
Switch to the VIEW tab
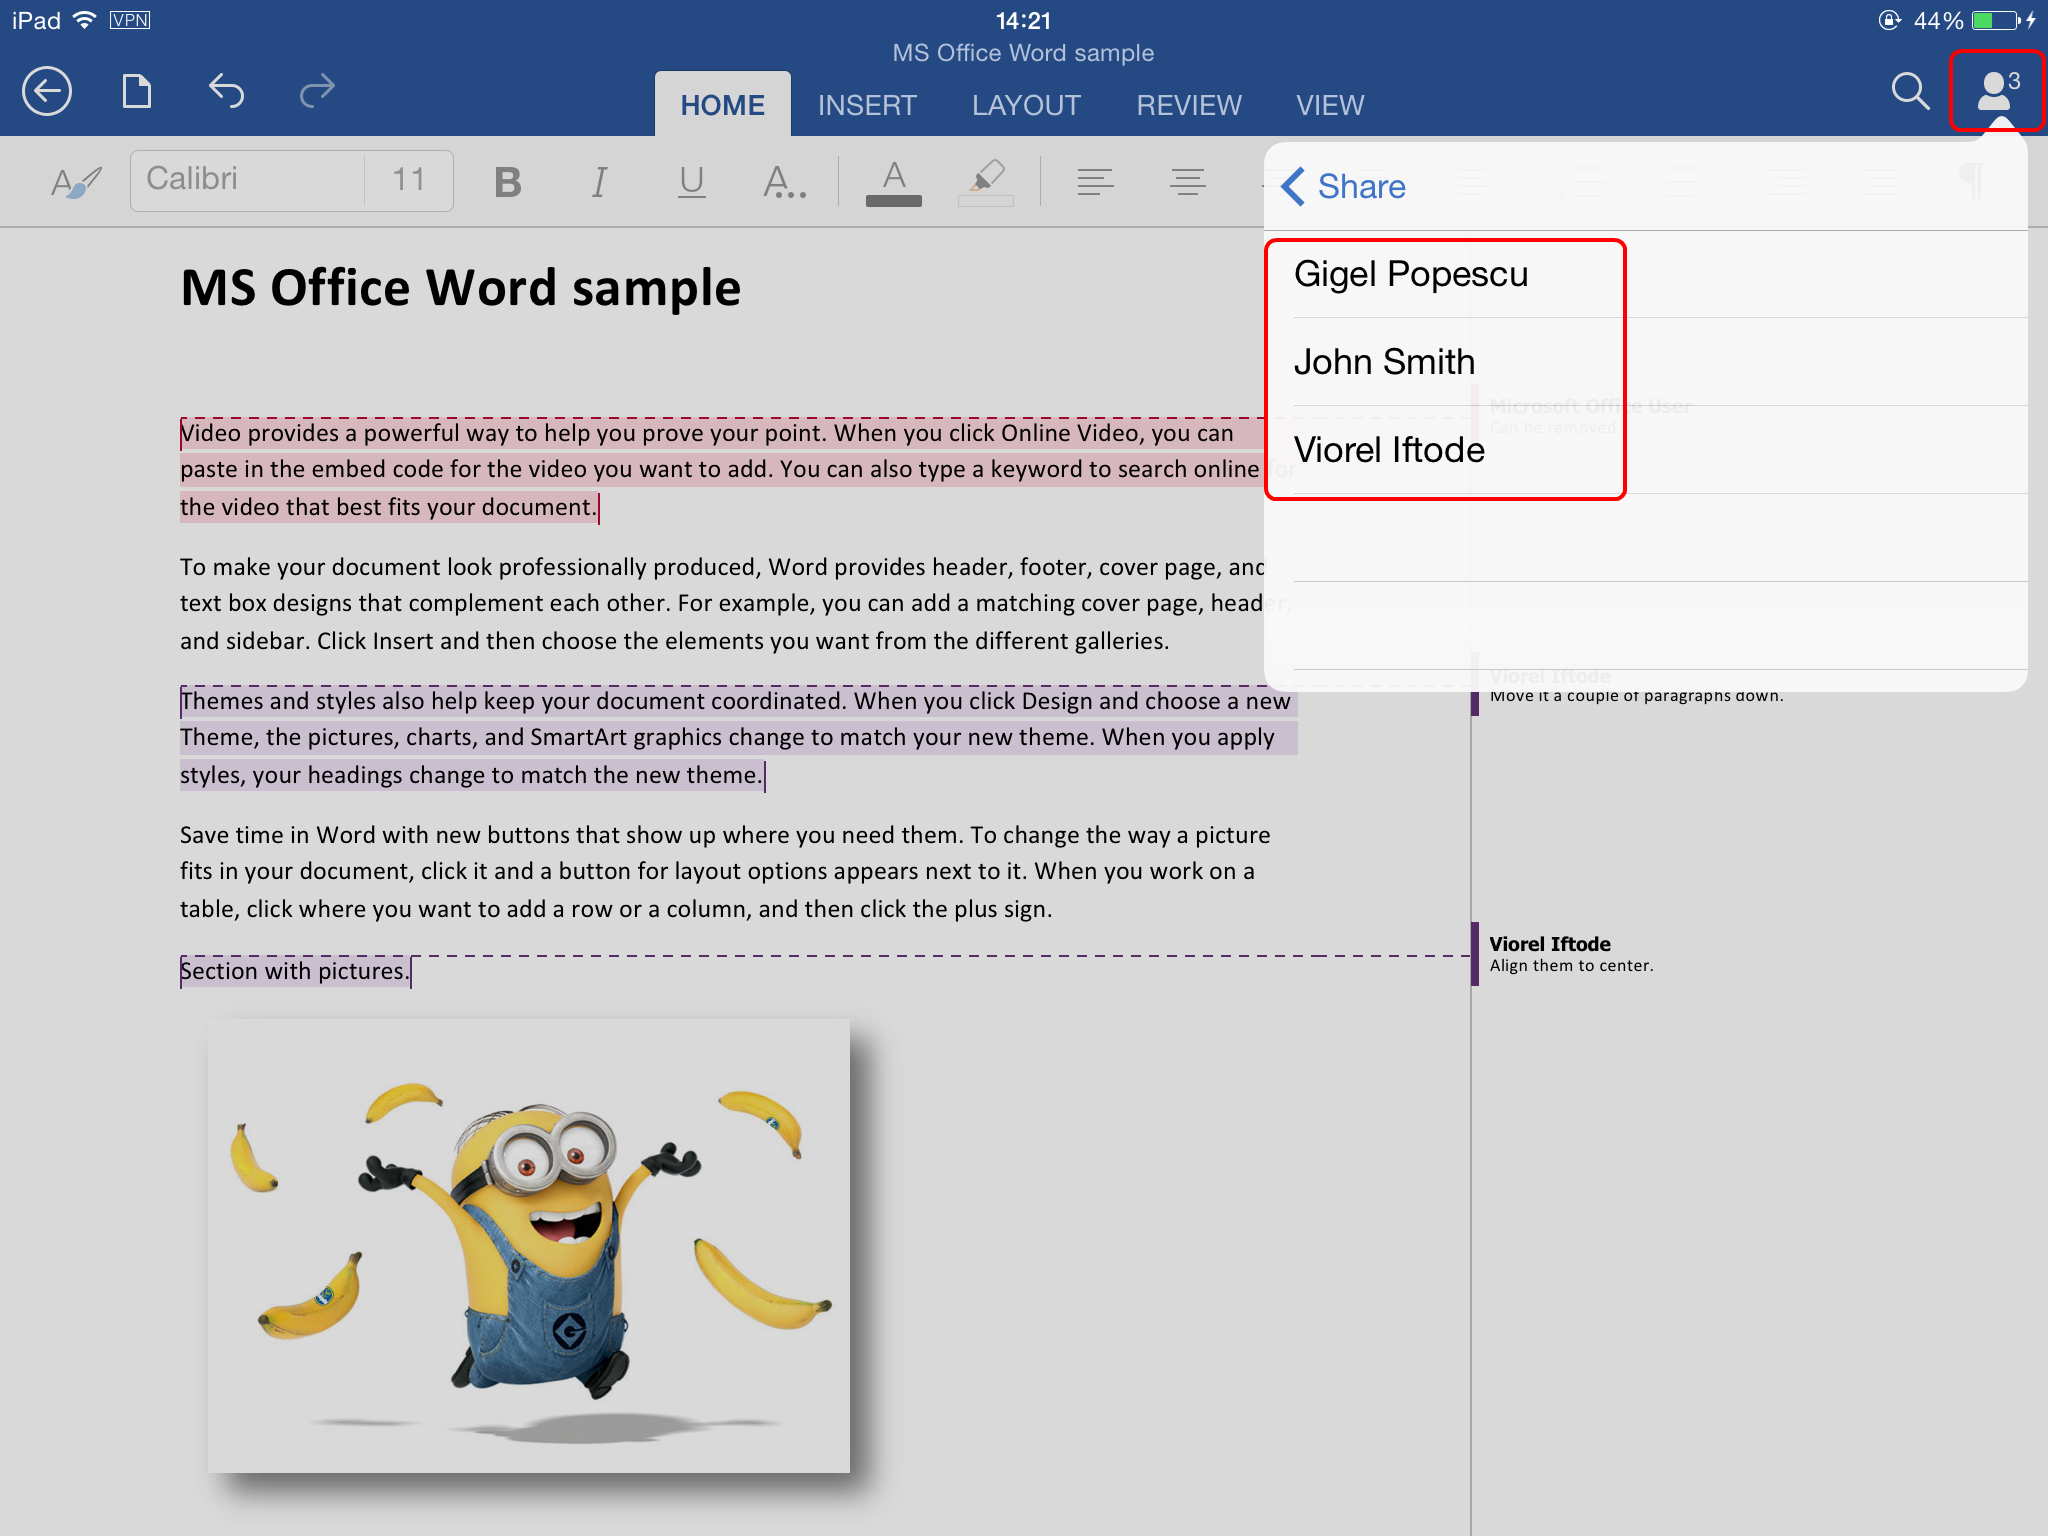pos(1330,105)
